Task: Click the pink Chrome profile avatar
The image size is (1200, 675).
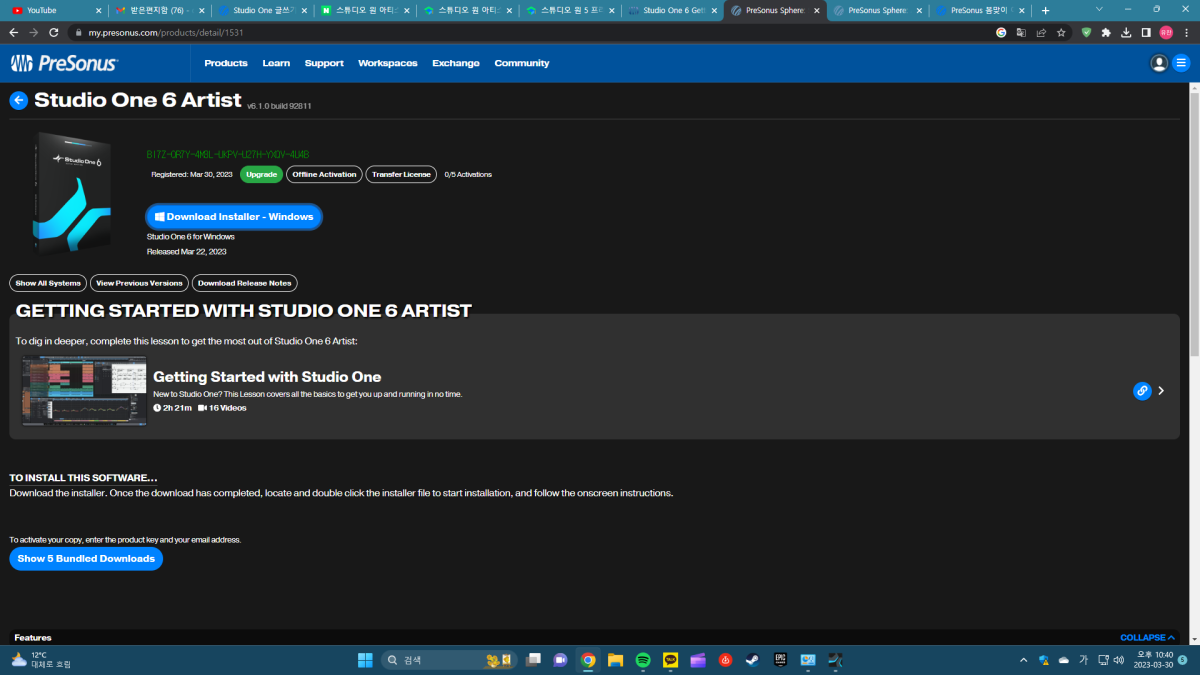Action: click(x=1166, y=32)
